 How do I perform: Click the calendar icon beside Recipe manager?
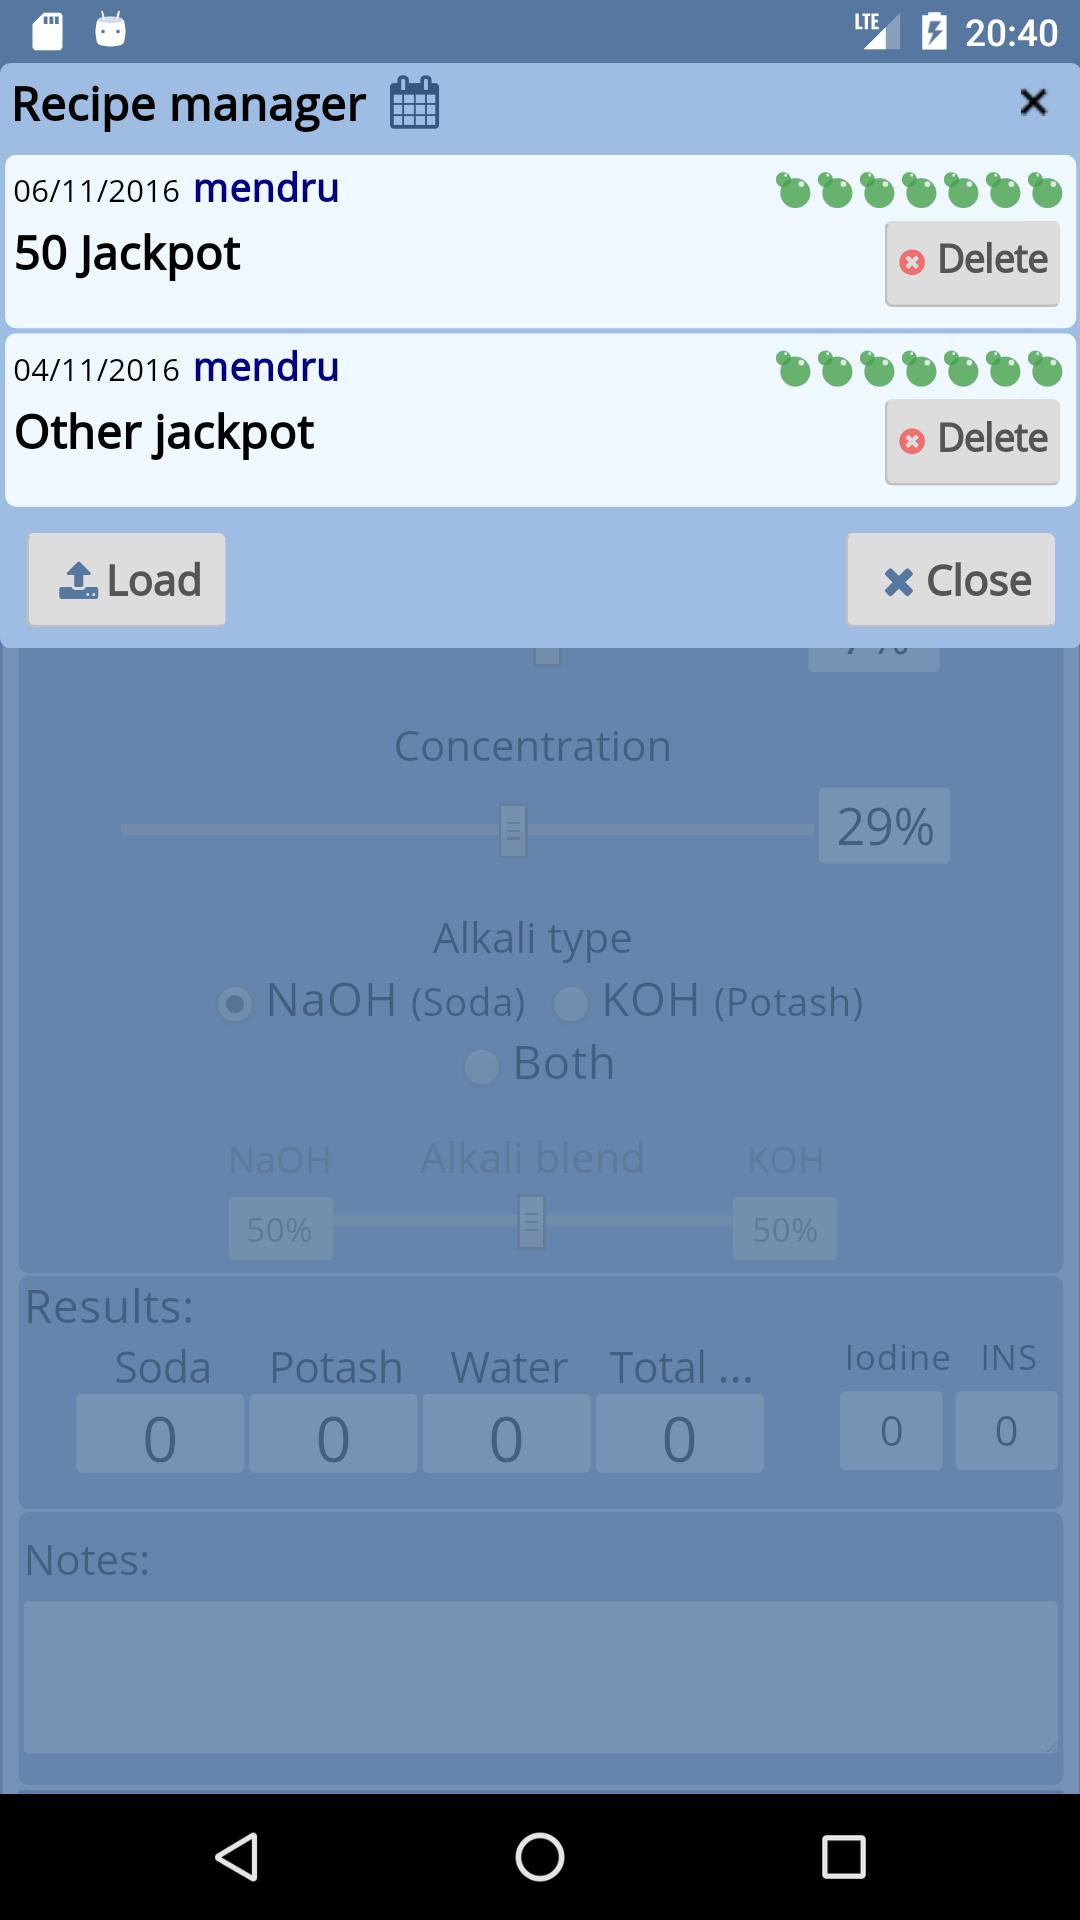pos(414,103)
